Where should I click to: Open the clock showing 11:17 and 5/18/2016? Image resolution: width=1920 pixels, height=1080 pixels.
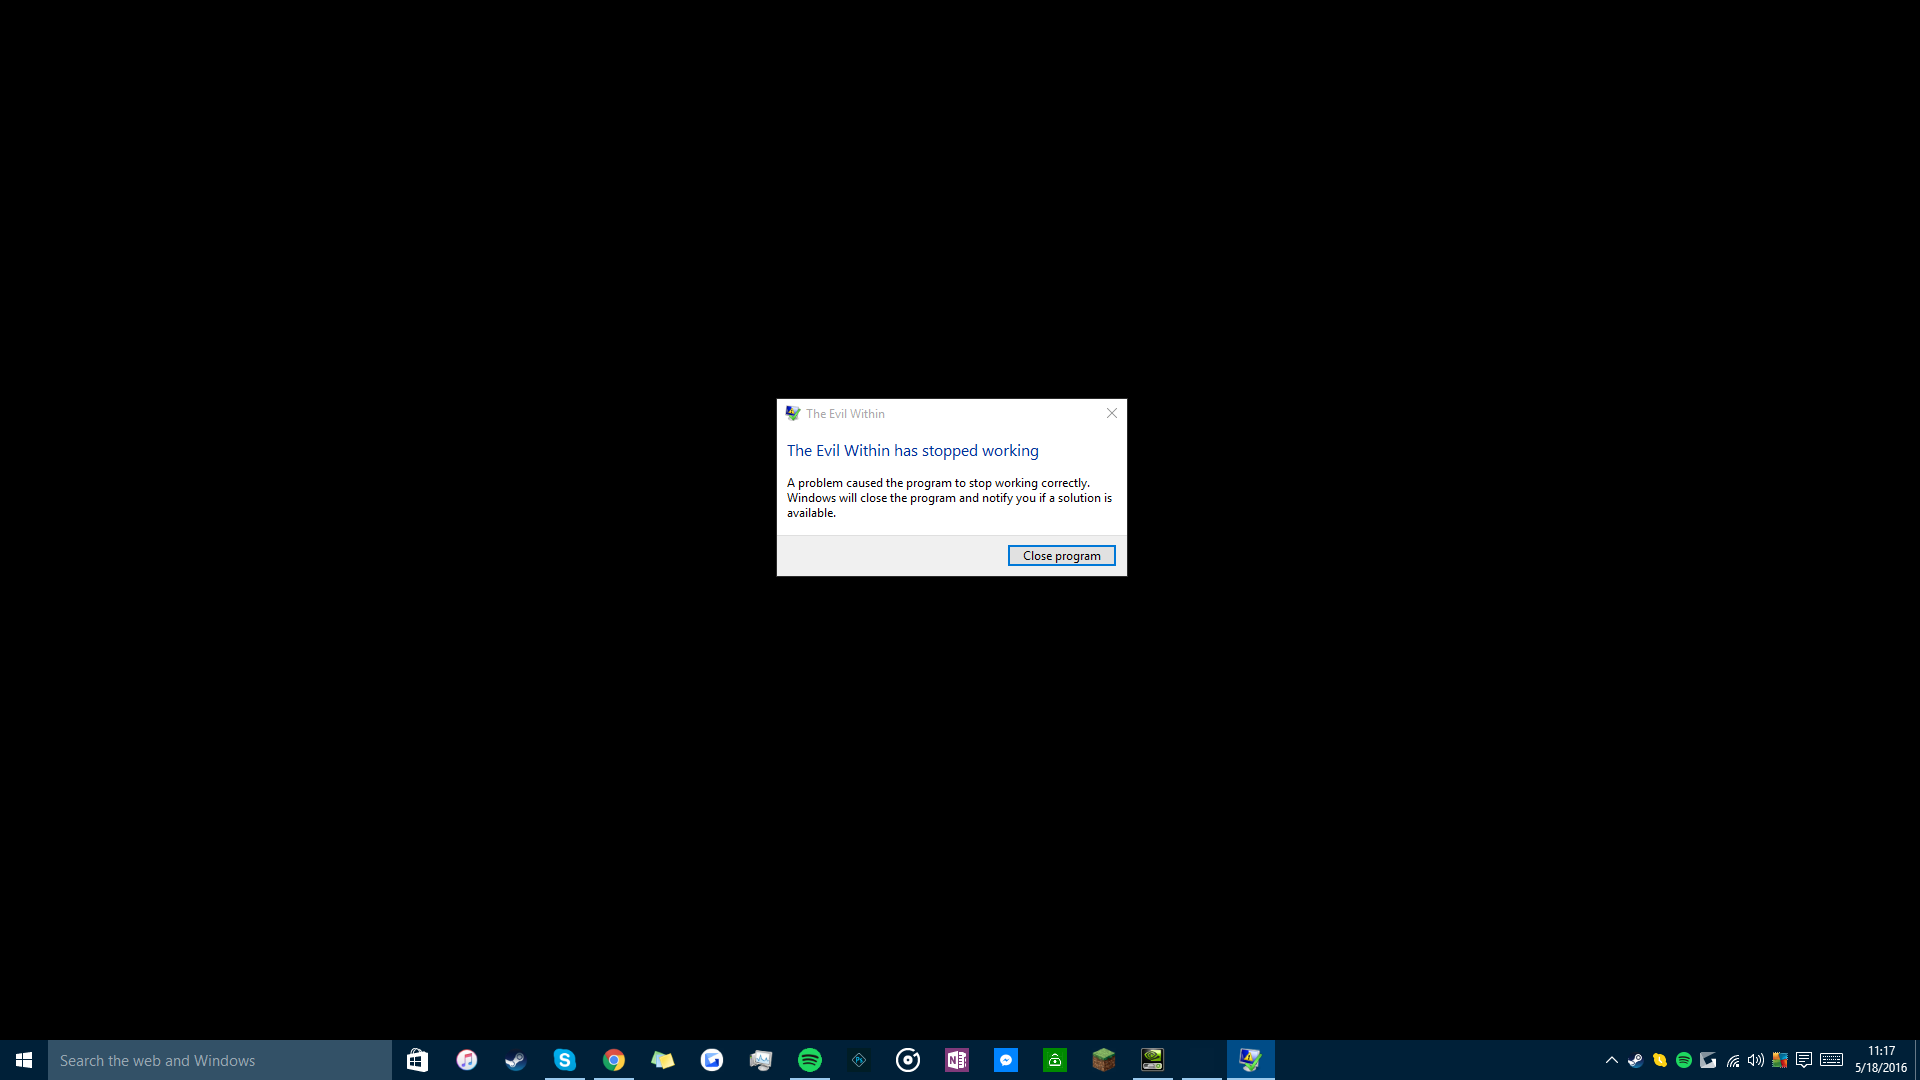(x=1881, y=1060)
